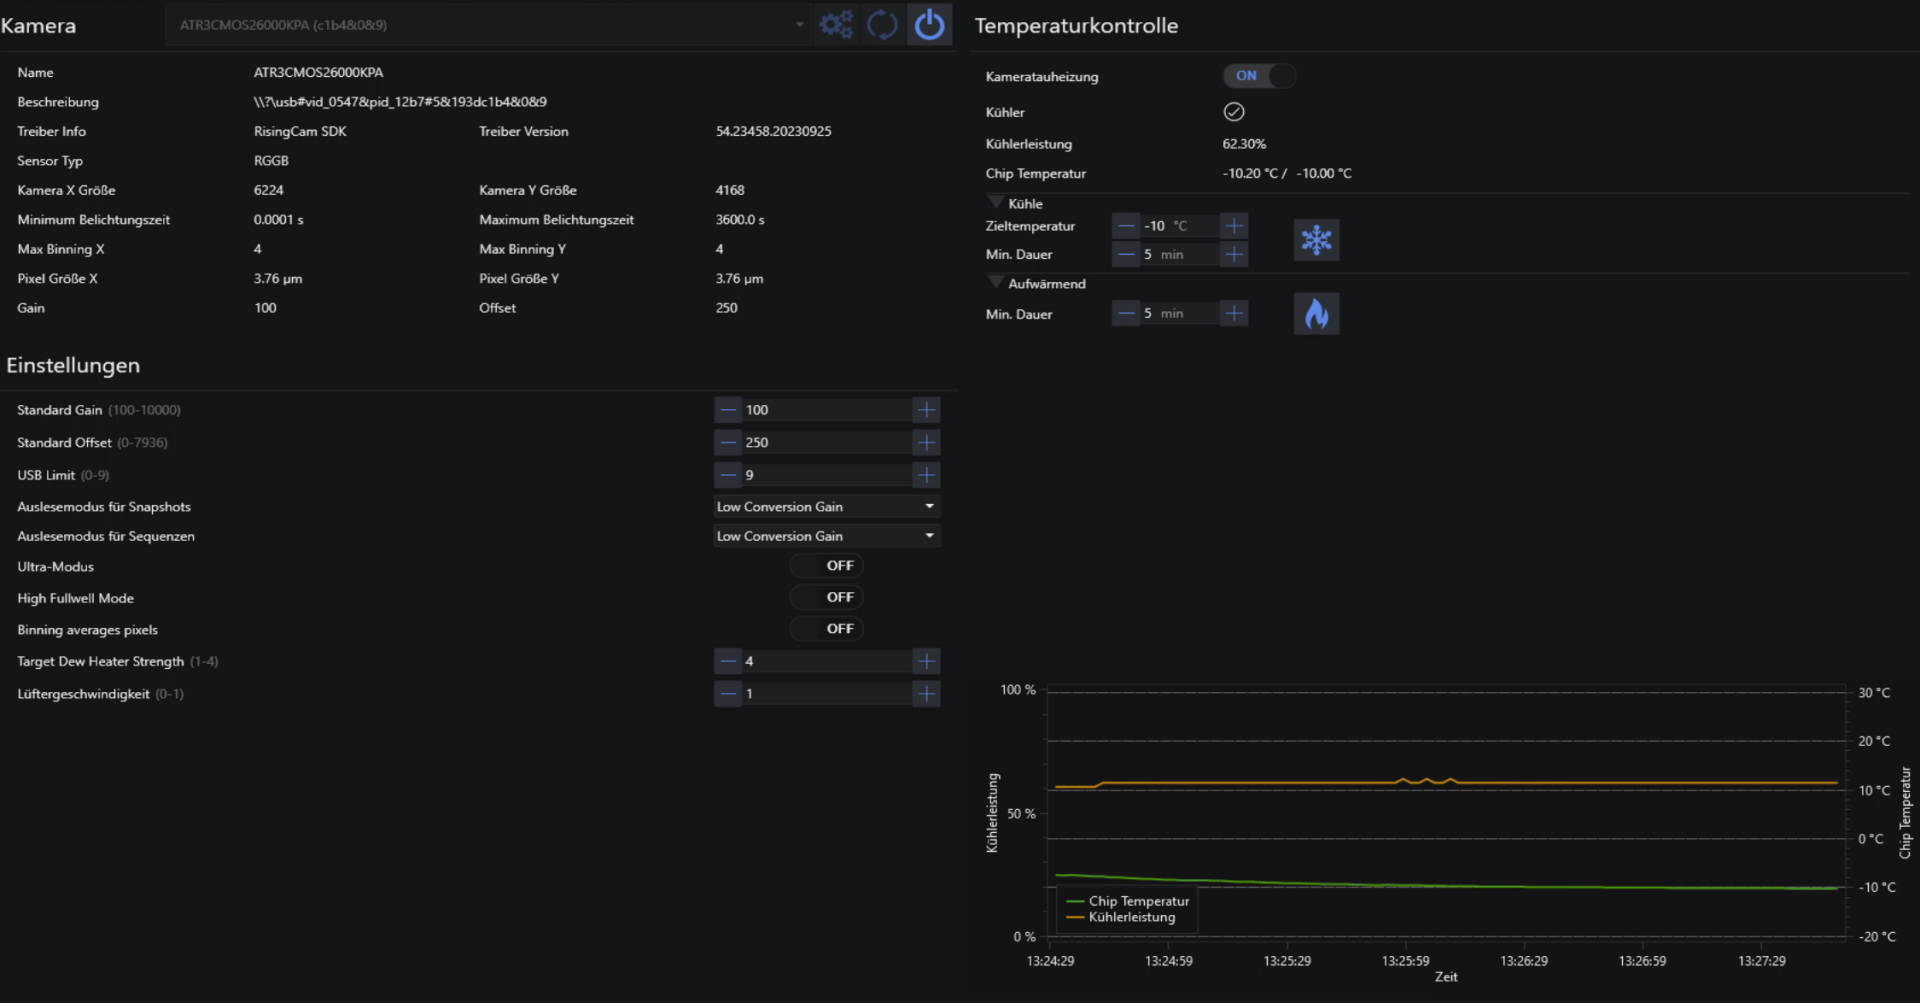The image size is (1920, 1003).
Task: Toggle Kameratauheizung switch off
Action: click(x=1259, y=76)
